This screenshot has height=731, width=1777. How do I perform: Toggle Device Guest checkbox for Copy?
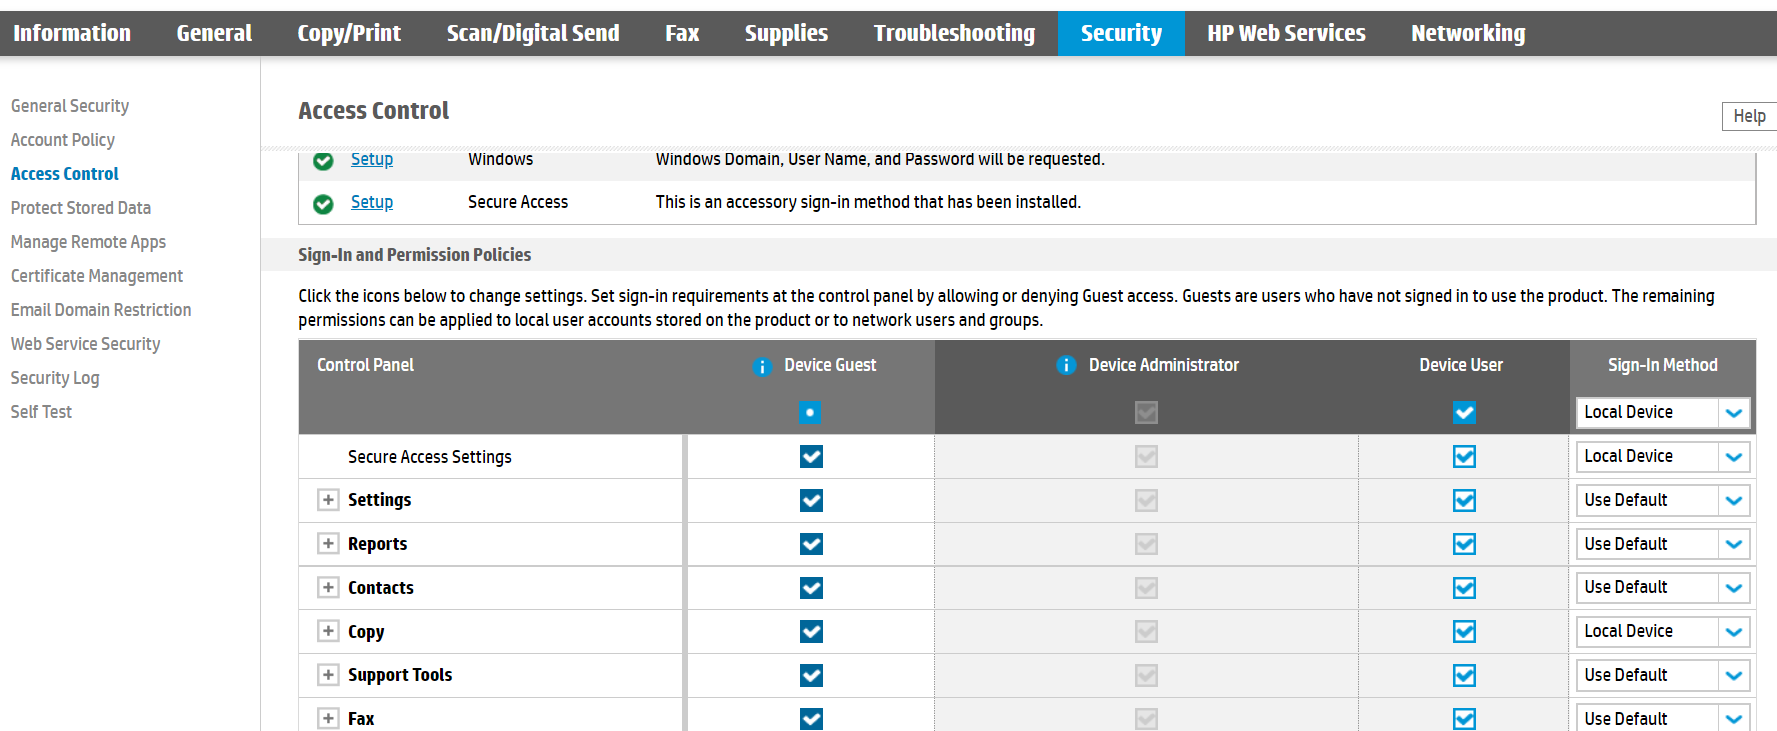coord(811,631)
